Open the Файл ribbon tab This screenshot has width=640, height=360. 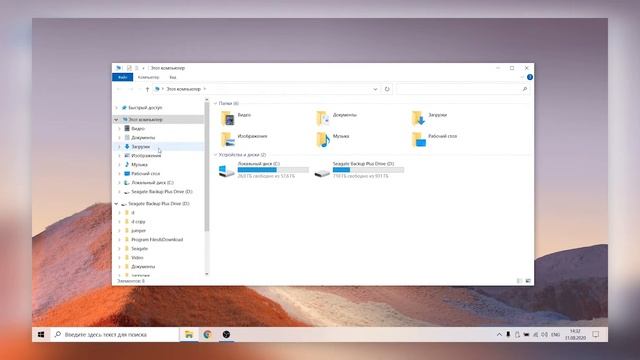tap(122, 77)
